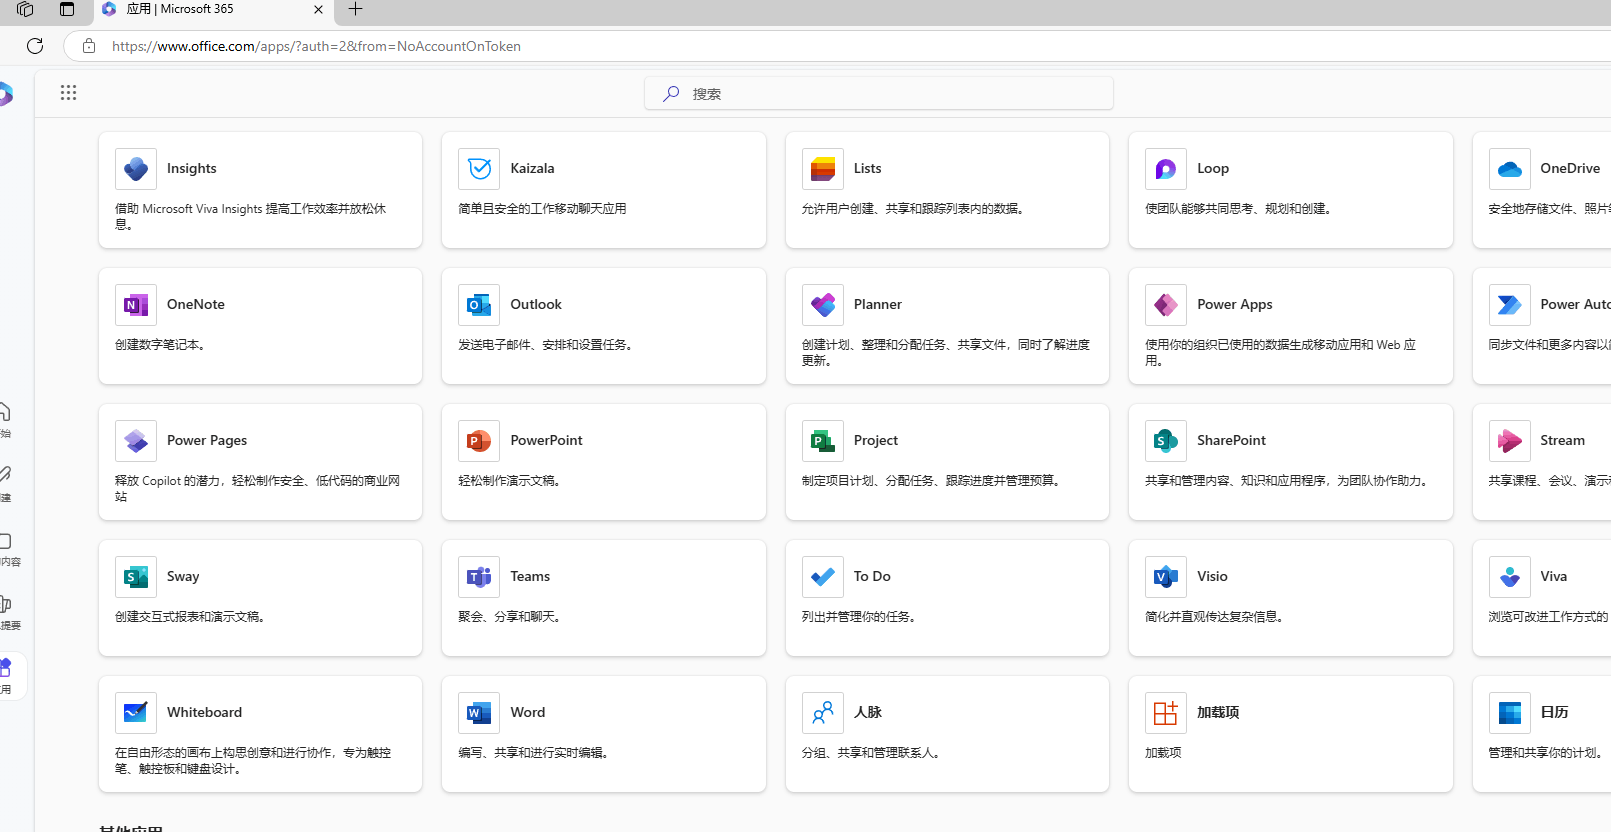Click the Insights title link

coord(192,169)
